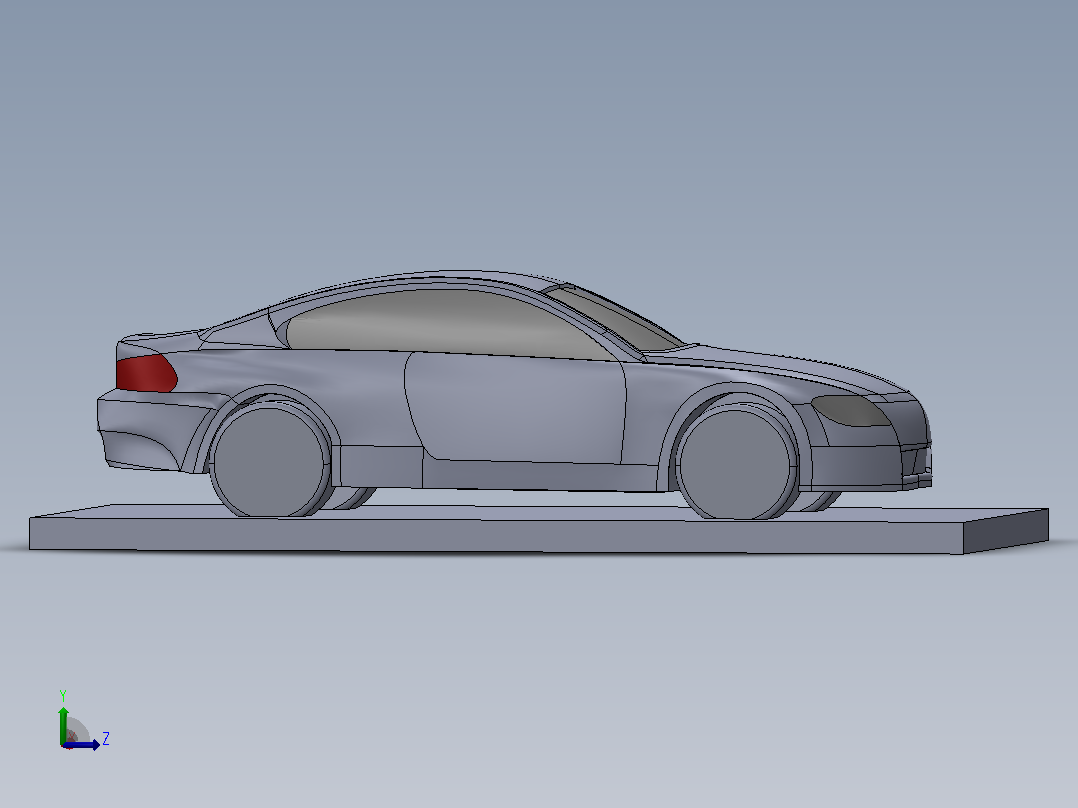Pick the rear wheel face

tap(269, 461)
